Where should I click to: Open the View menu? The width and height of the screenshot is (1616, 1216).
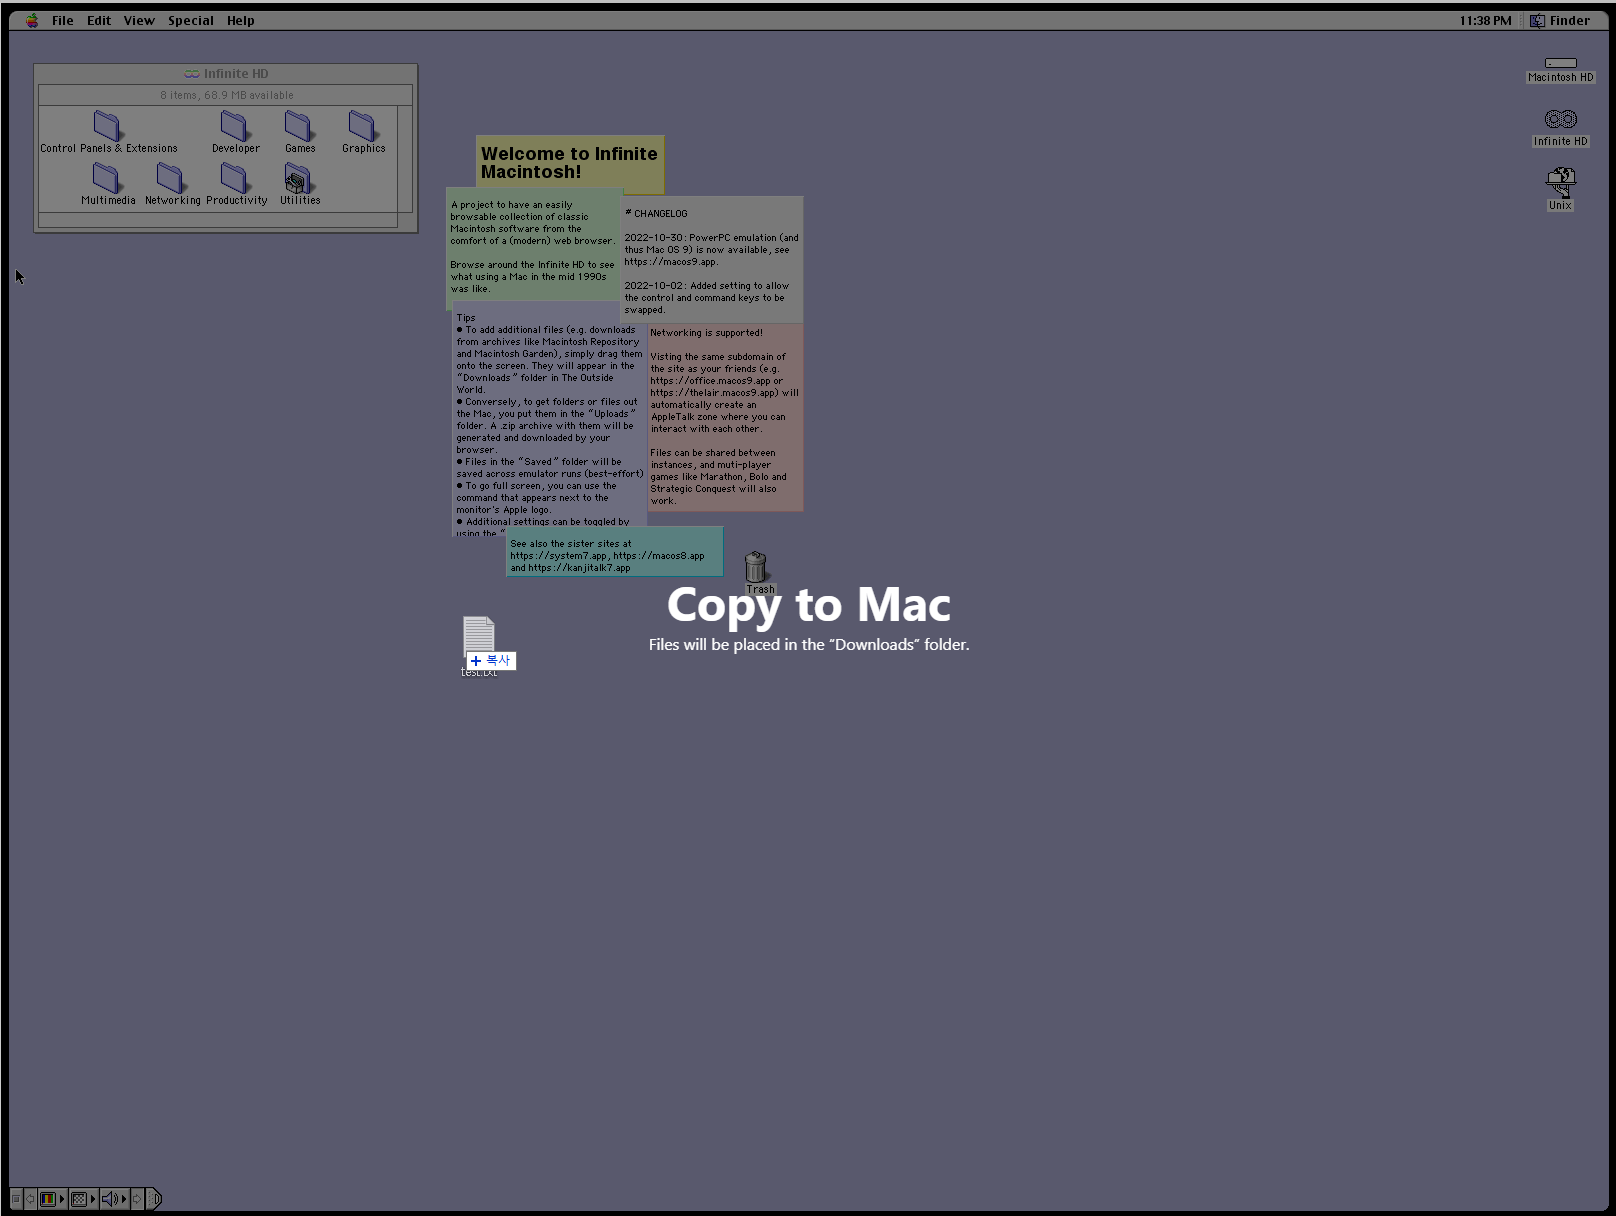(x=139, y=20)
